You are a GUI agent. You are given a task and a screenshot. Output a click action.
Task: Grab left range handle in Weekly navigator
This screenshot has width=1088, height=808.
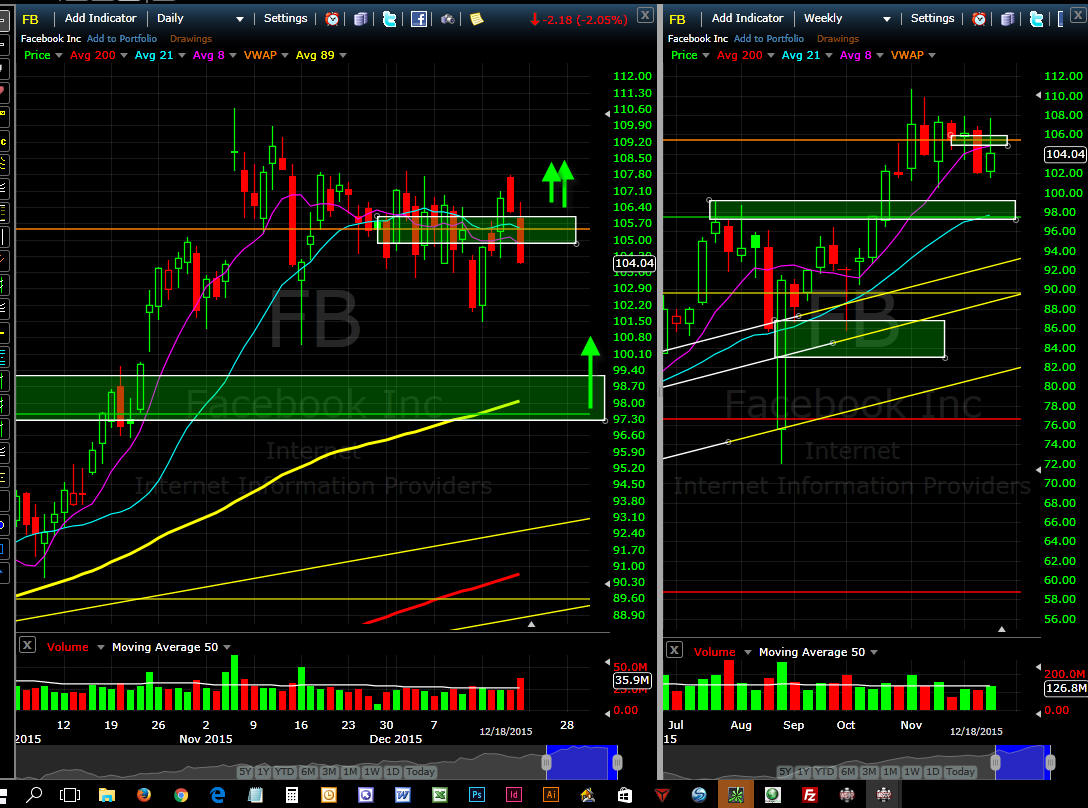click(x=996, y=763)
